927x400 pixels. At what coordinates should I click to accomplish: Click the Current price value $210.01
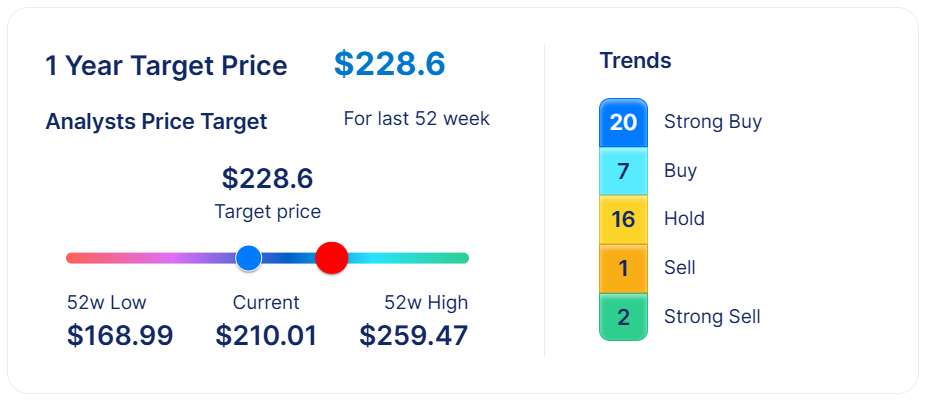click(266, 335)
